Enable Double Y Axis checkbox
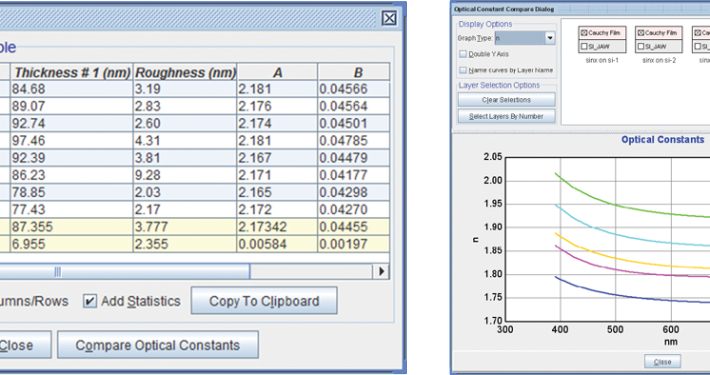This screenshot has height=375, width=710. pos(463,54)
